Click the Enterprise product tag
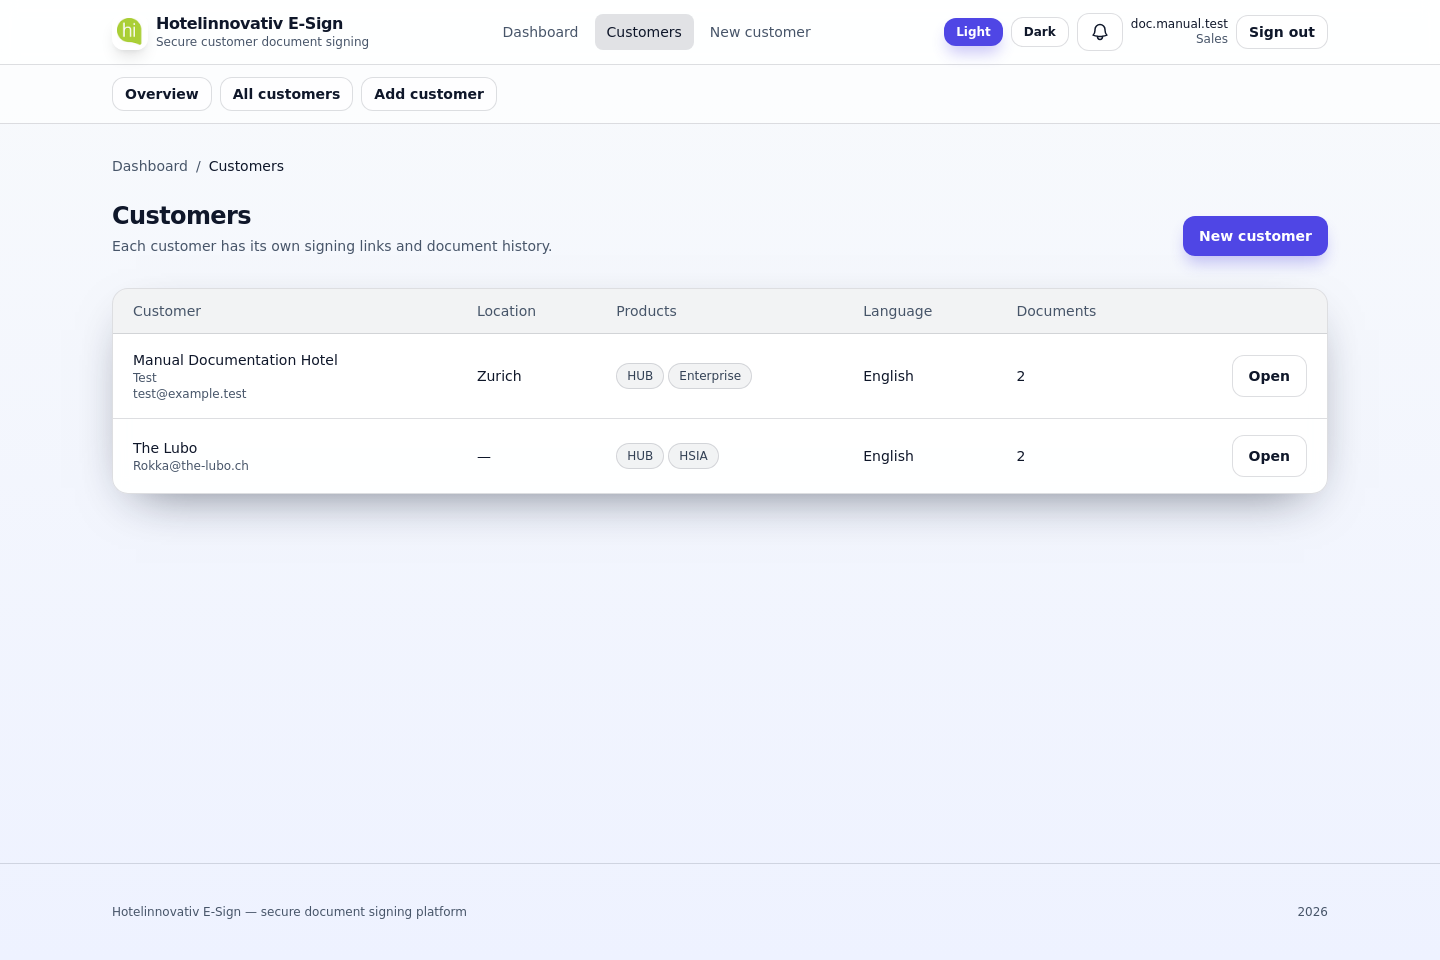Viewport: 1440px width, 960px height. pyautogui.click(x=710, y=376)
